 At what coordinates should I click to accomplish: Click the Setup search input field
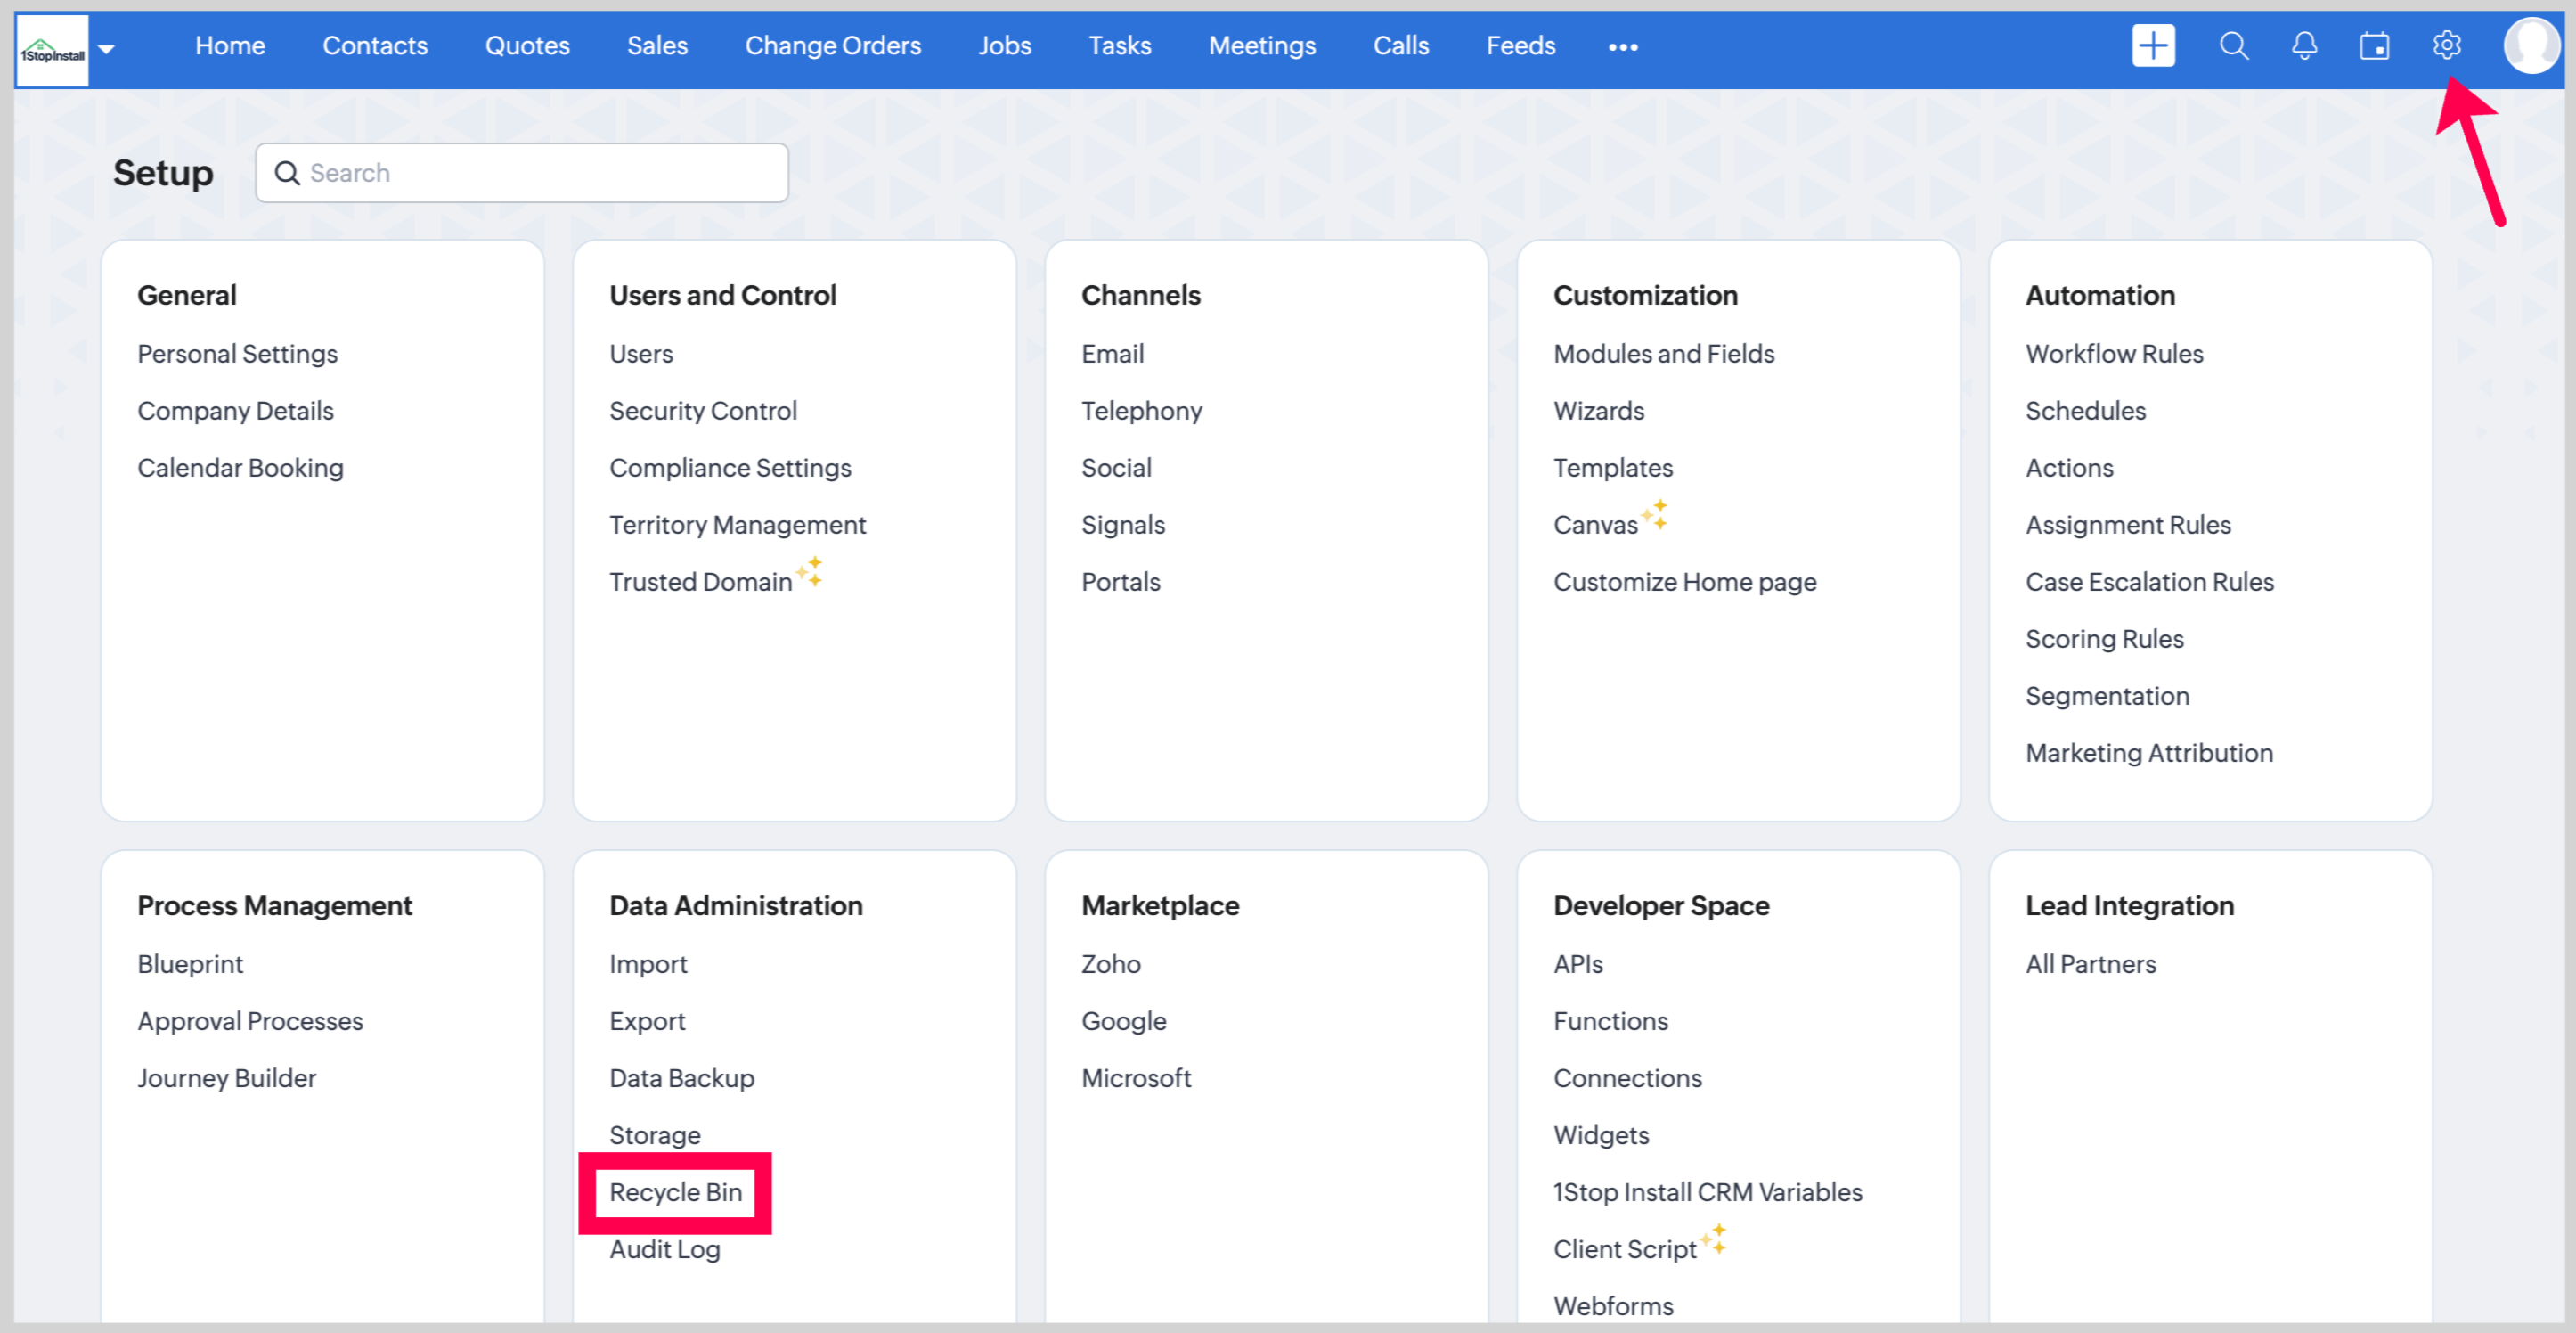pos(540,173)
